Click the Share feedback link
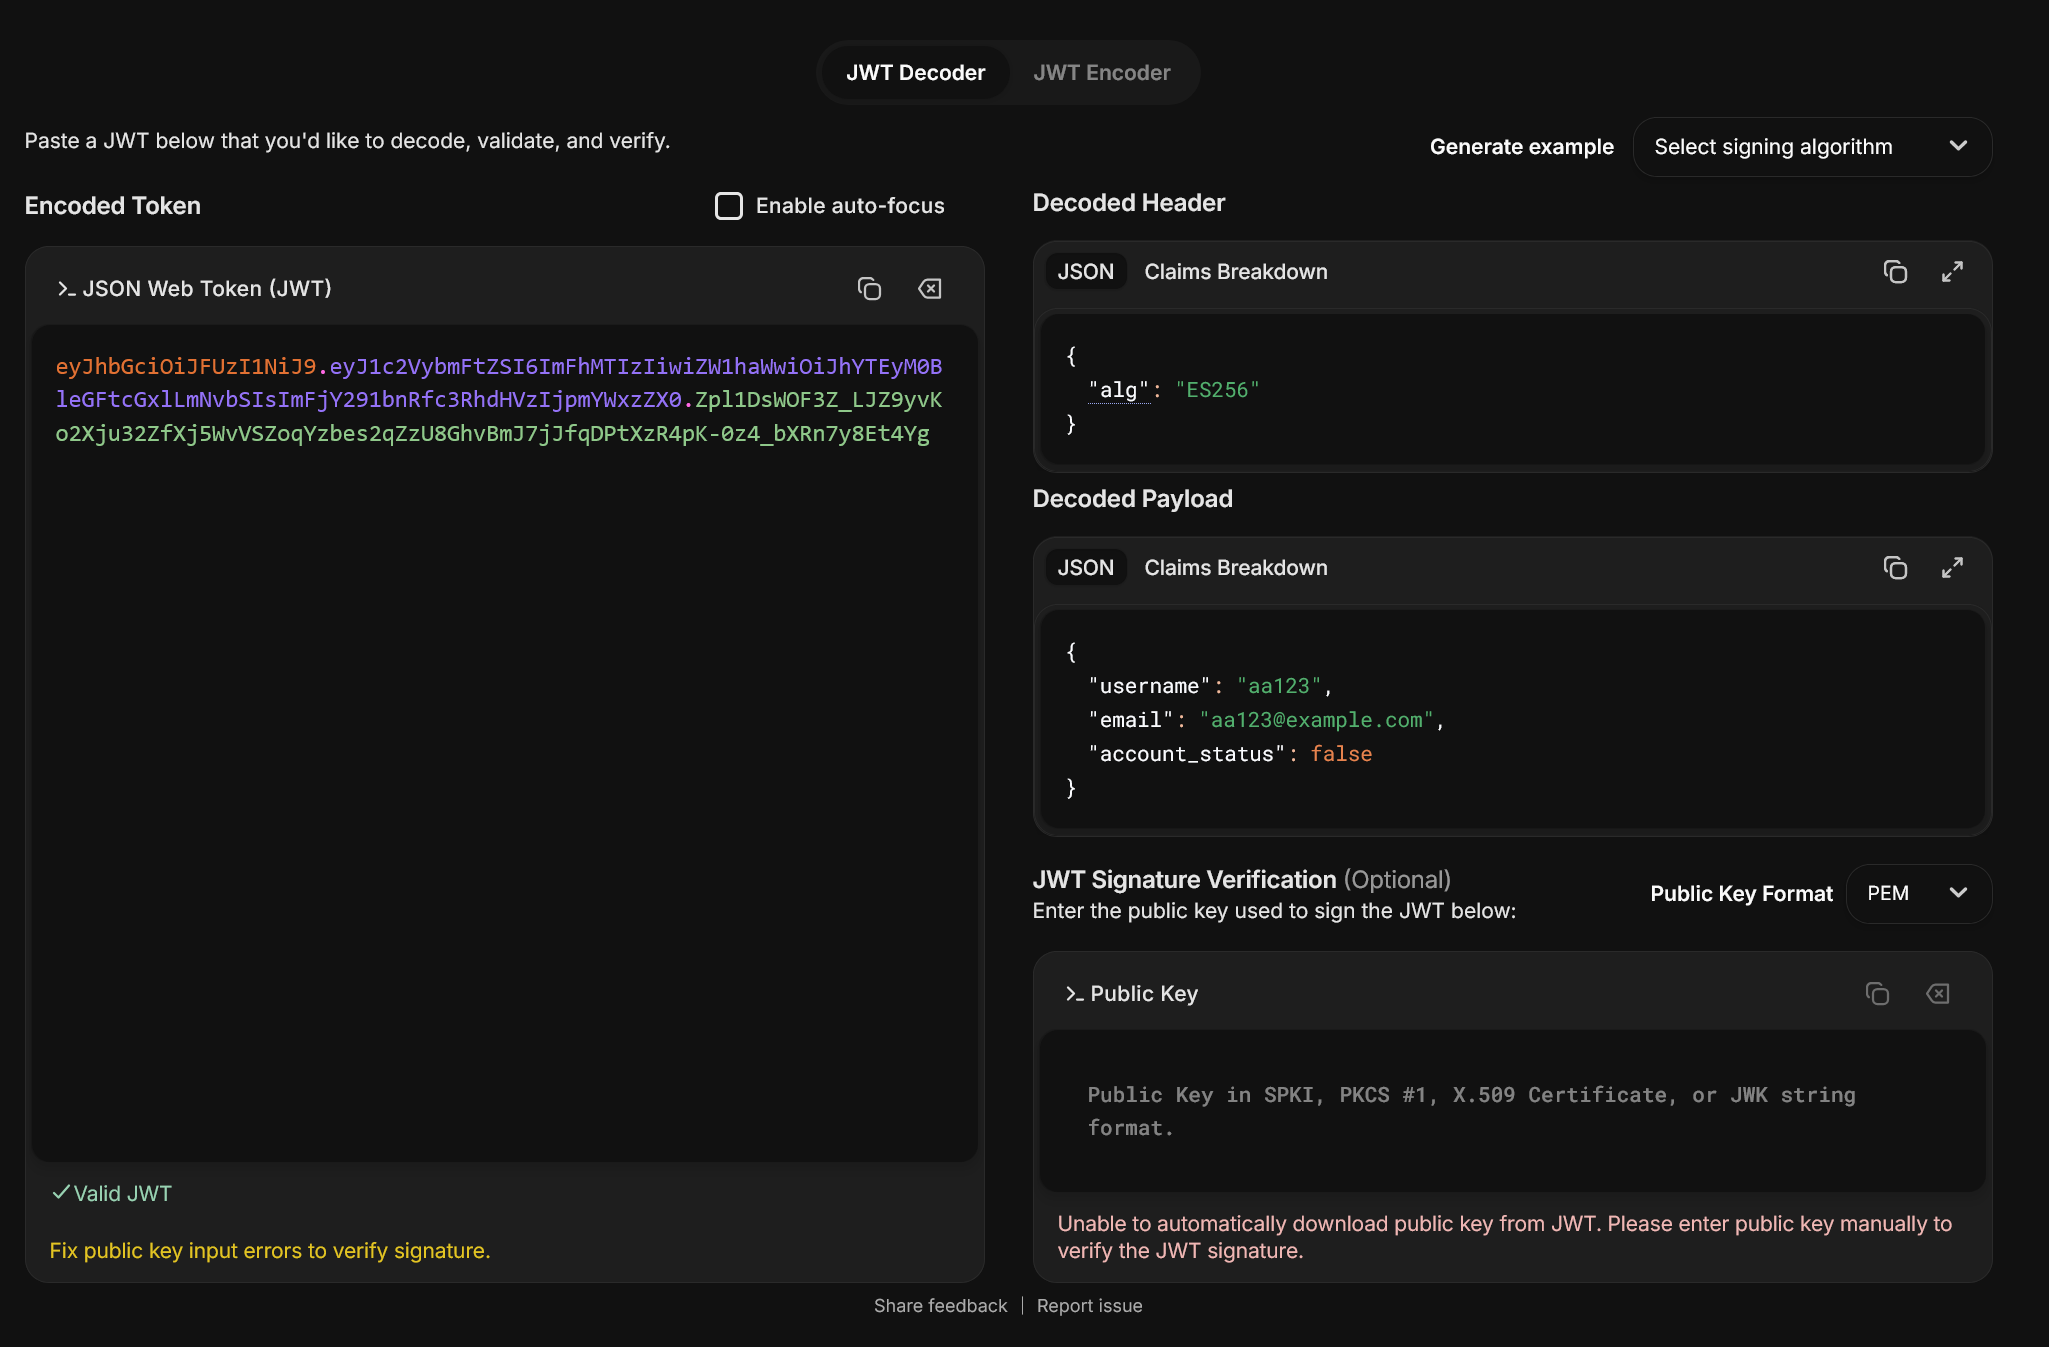 click(x=940, y=1306)
